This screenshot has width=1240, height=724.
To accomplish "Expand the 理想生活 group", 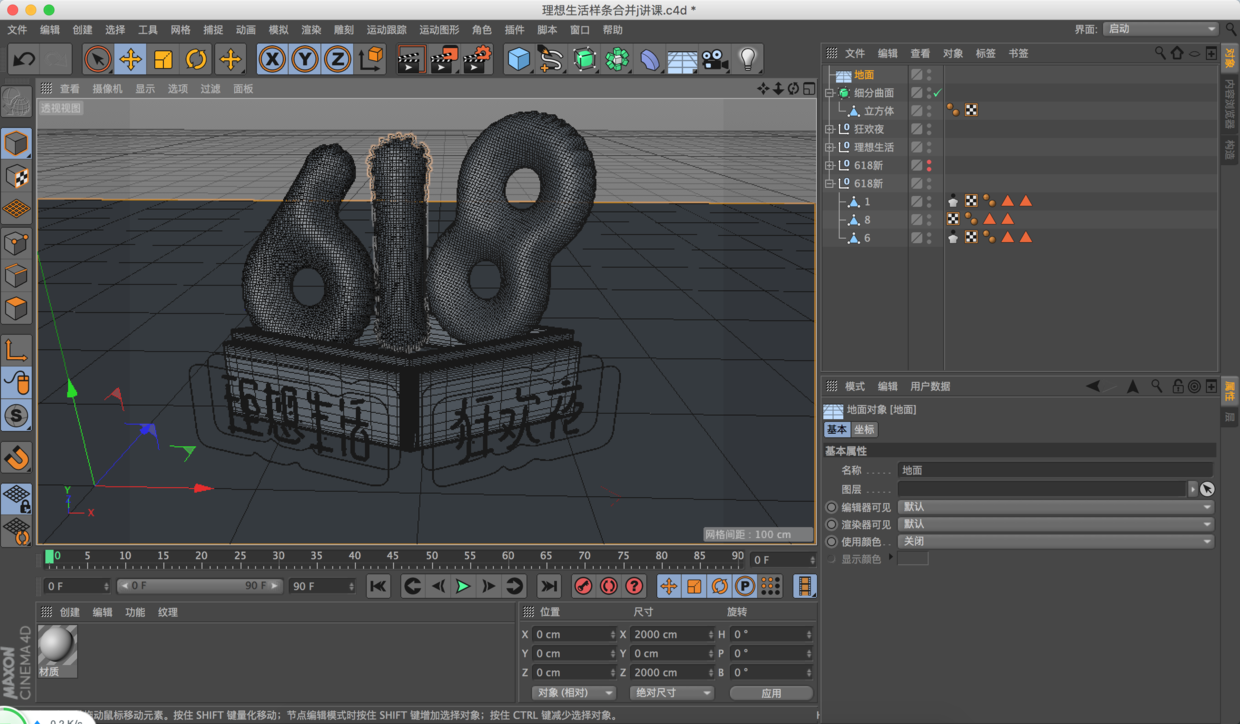I will [x=829, y=147].
